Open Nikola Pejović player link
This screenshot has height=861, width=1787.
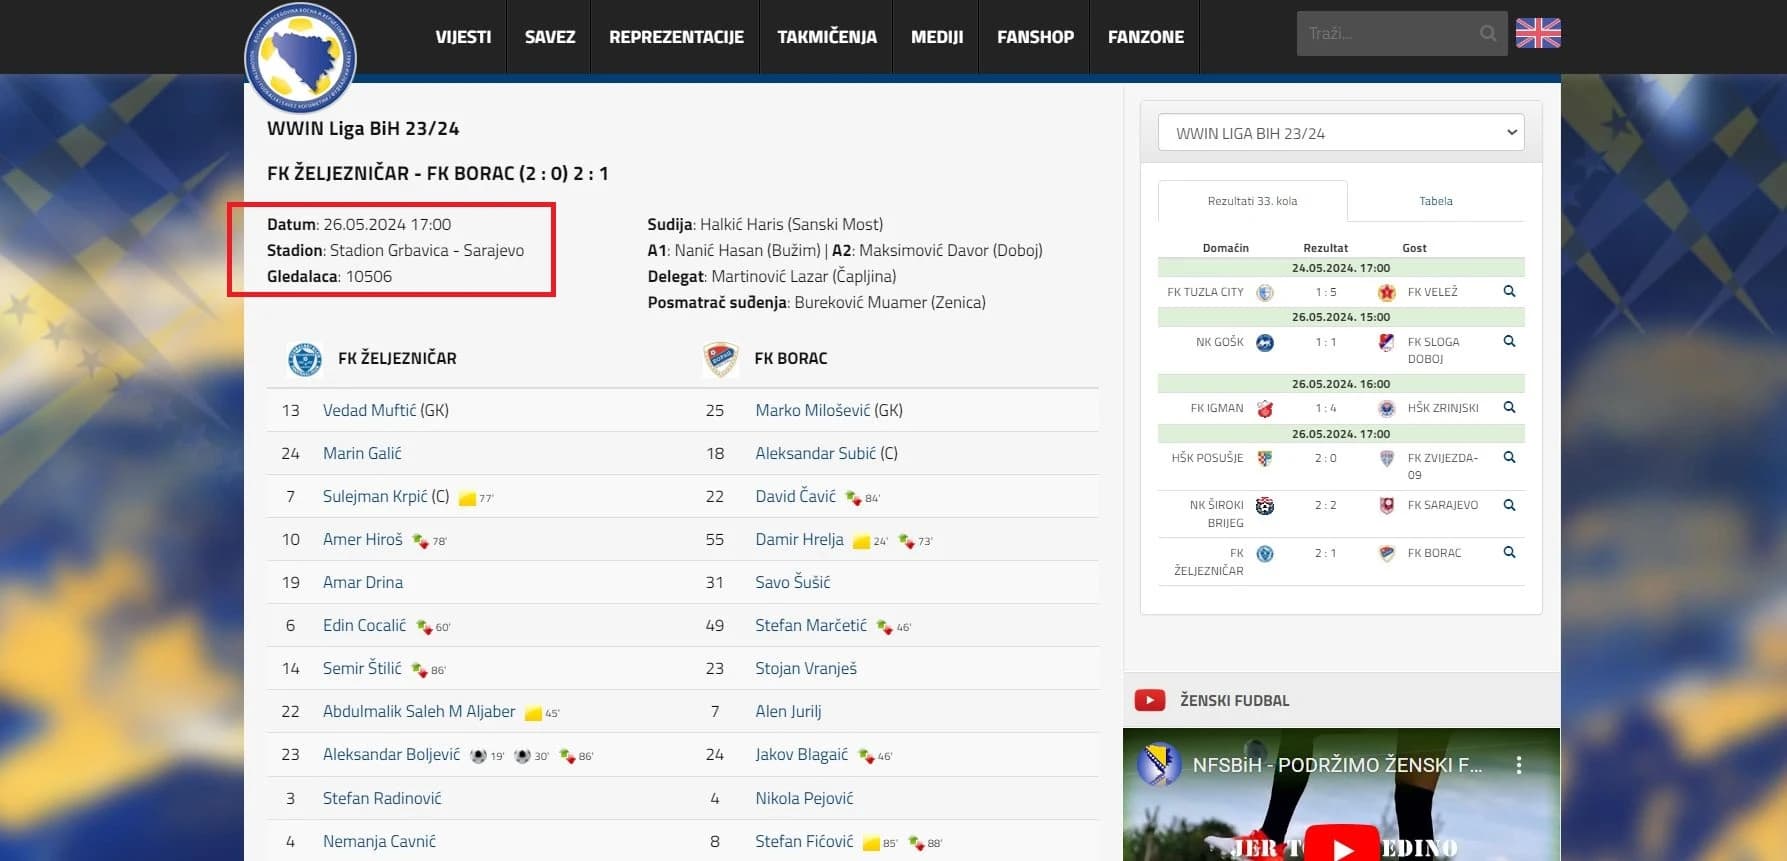click(x=804, y=798)
